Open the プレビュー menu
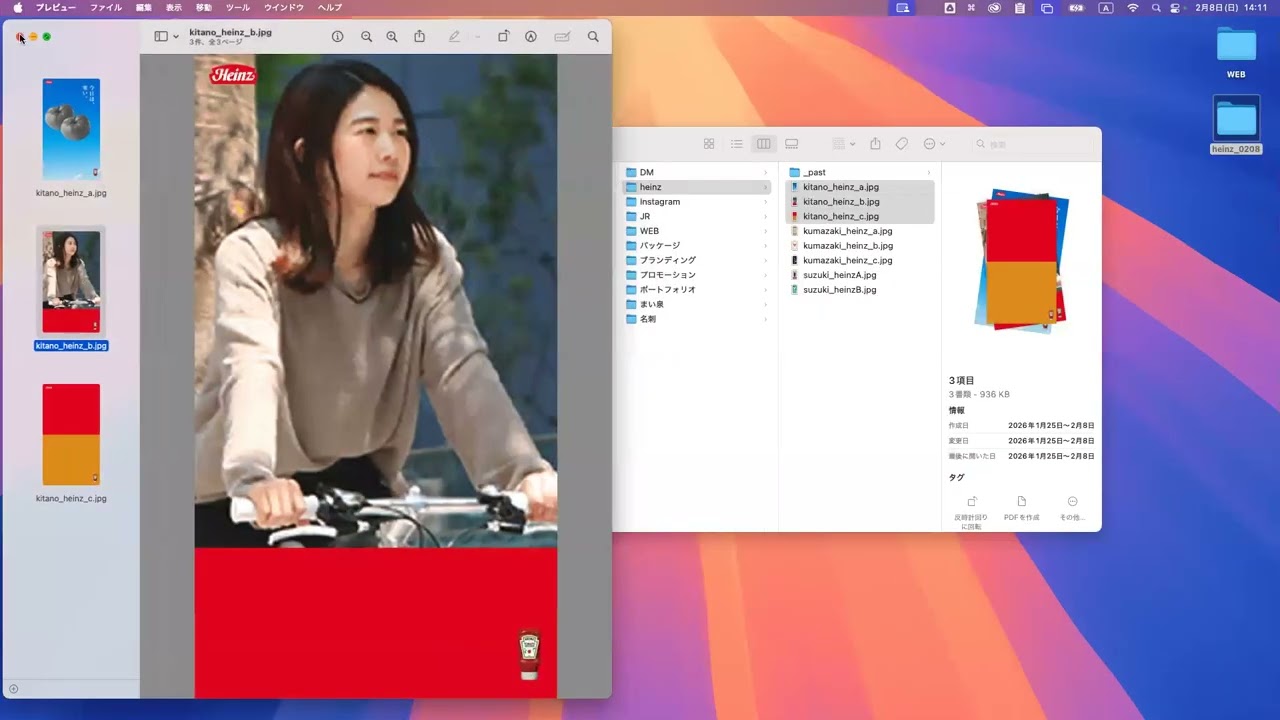The height and width of the screenshot is (720, 1280). [56, 7]
